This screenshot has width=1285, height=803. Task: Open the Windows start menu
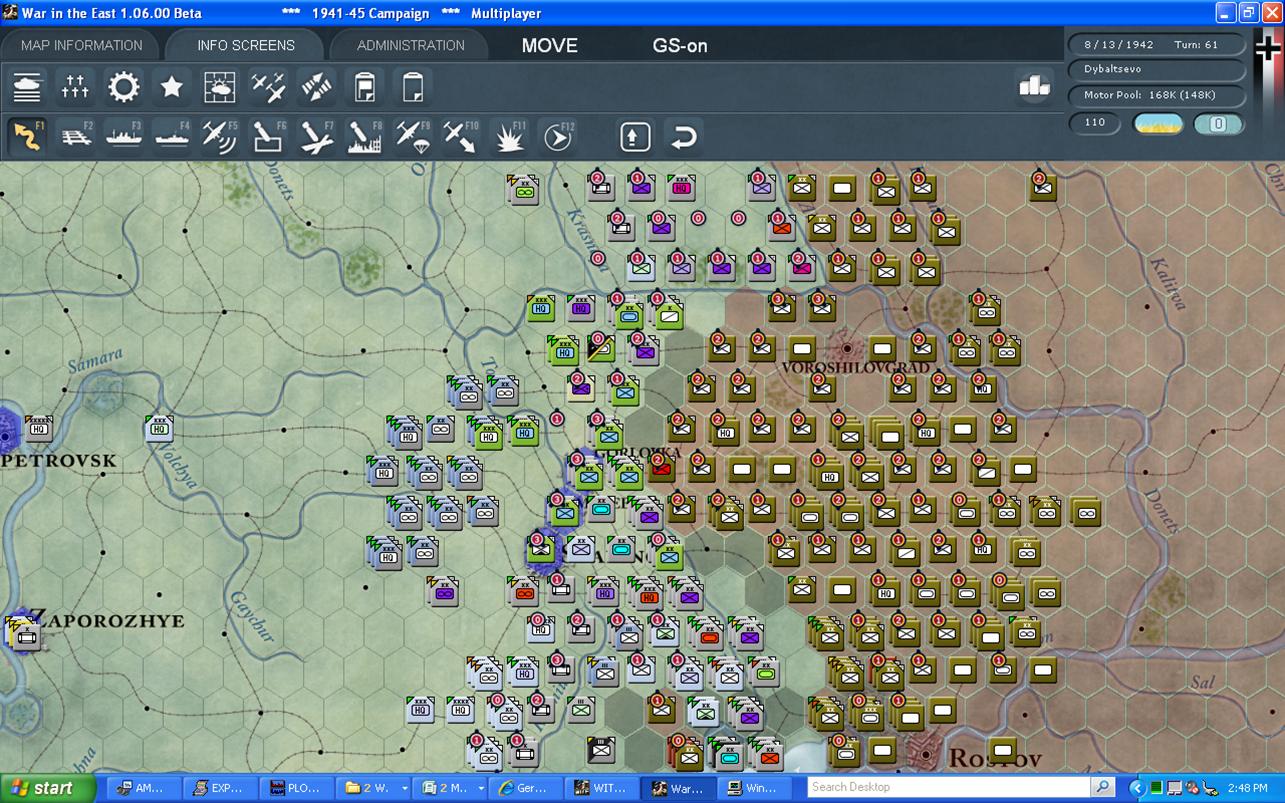tap(47, 788)
